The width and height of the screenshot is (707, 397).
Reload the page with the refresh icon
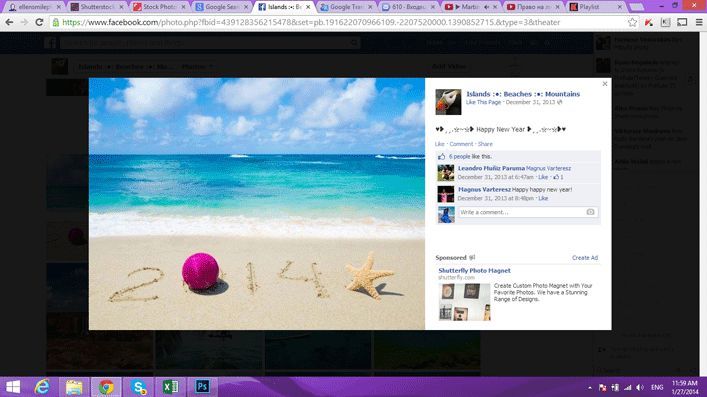point(39,22)
